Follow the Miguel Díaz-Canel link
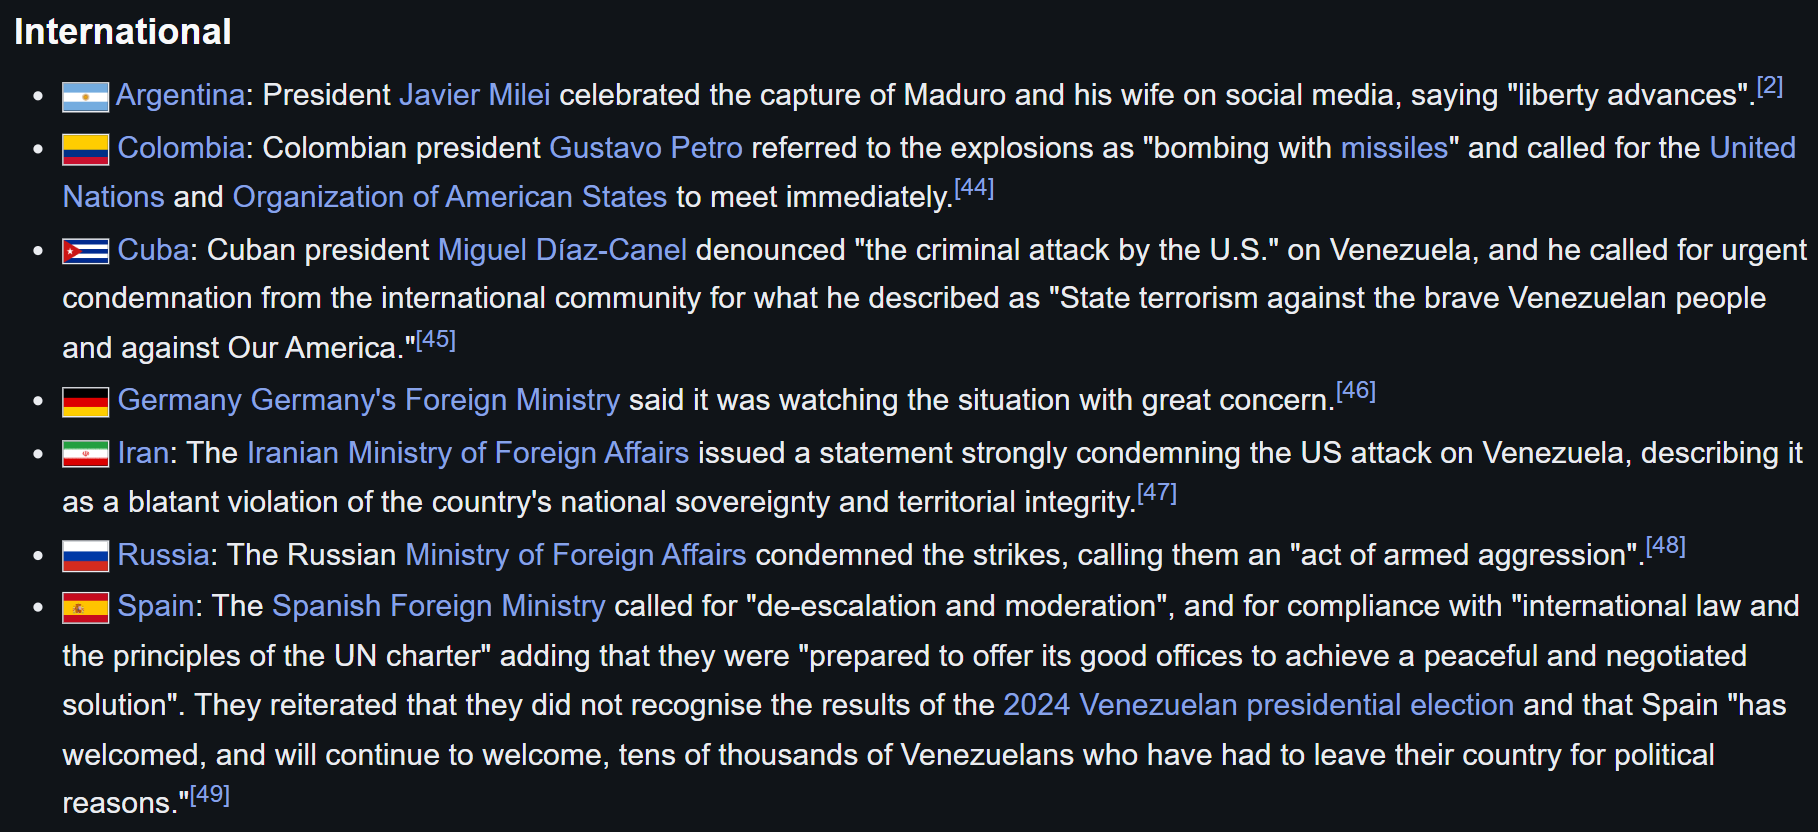1818x832 pixels. (x=562, y=250)
